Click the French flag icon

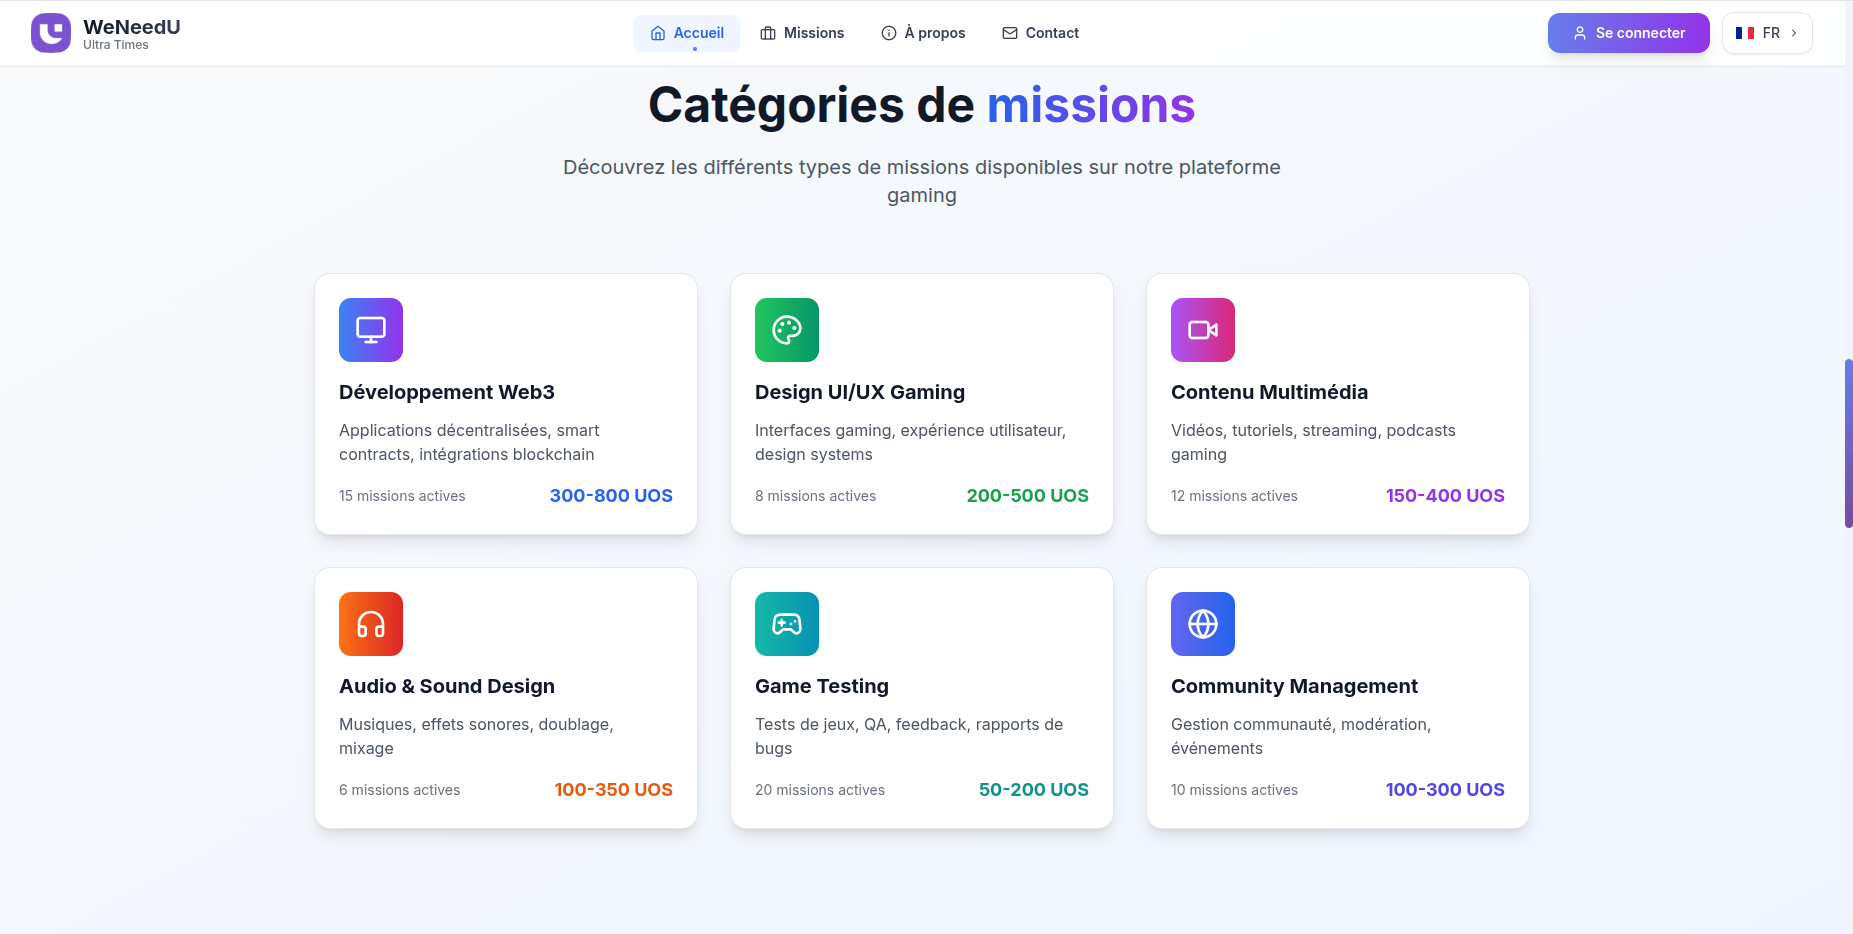pyautogui.click(x=1745, y=33)
